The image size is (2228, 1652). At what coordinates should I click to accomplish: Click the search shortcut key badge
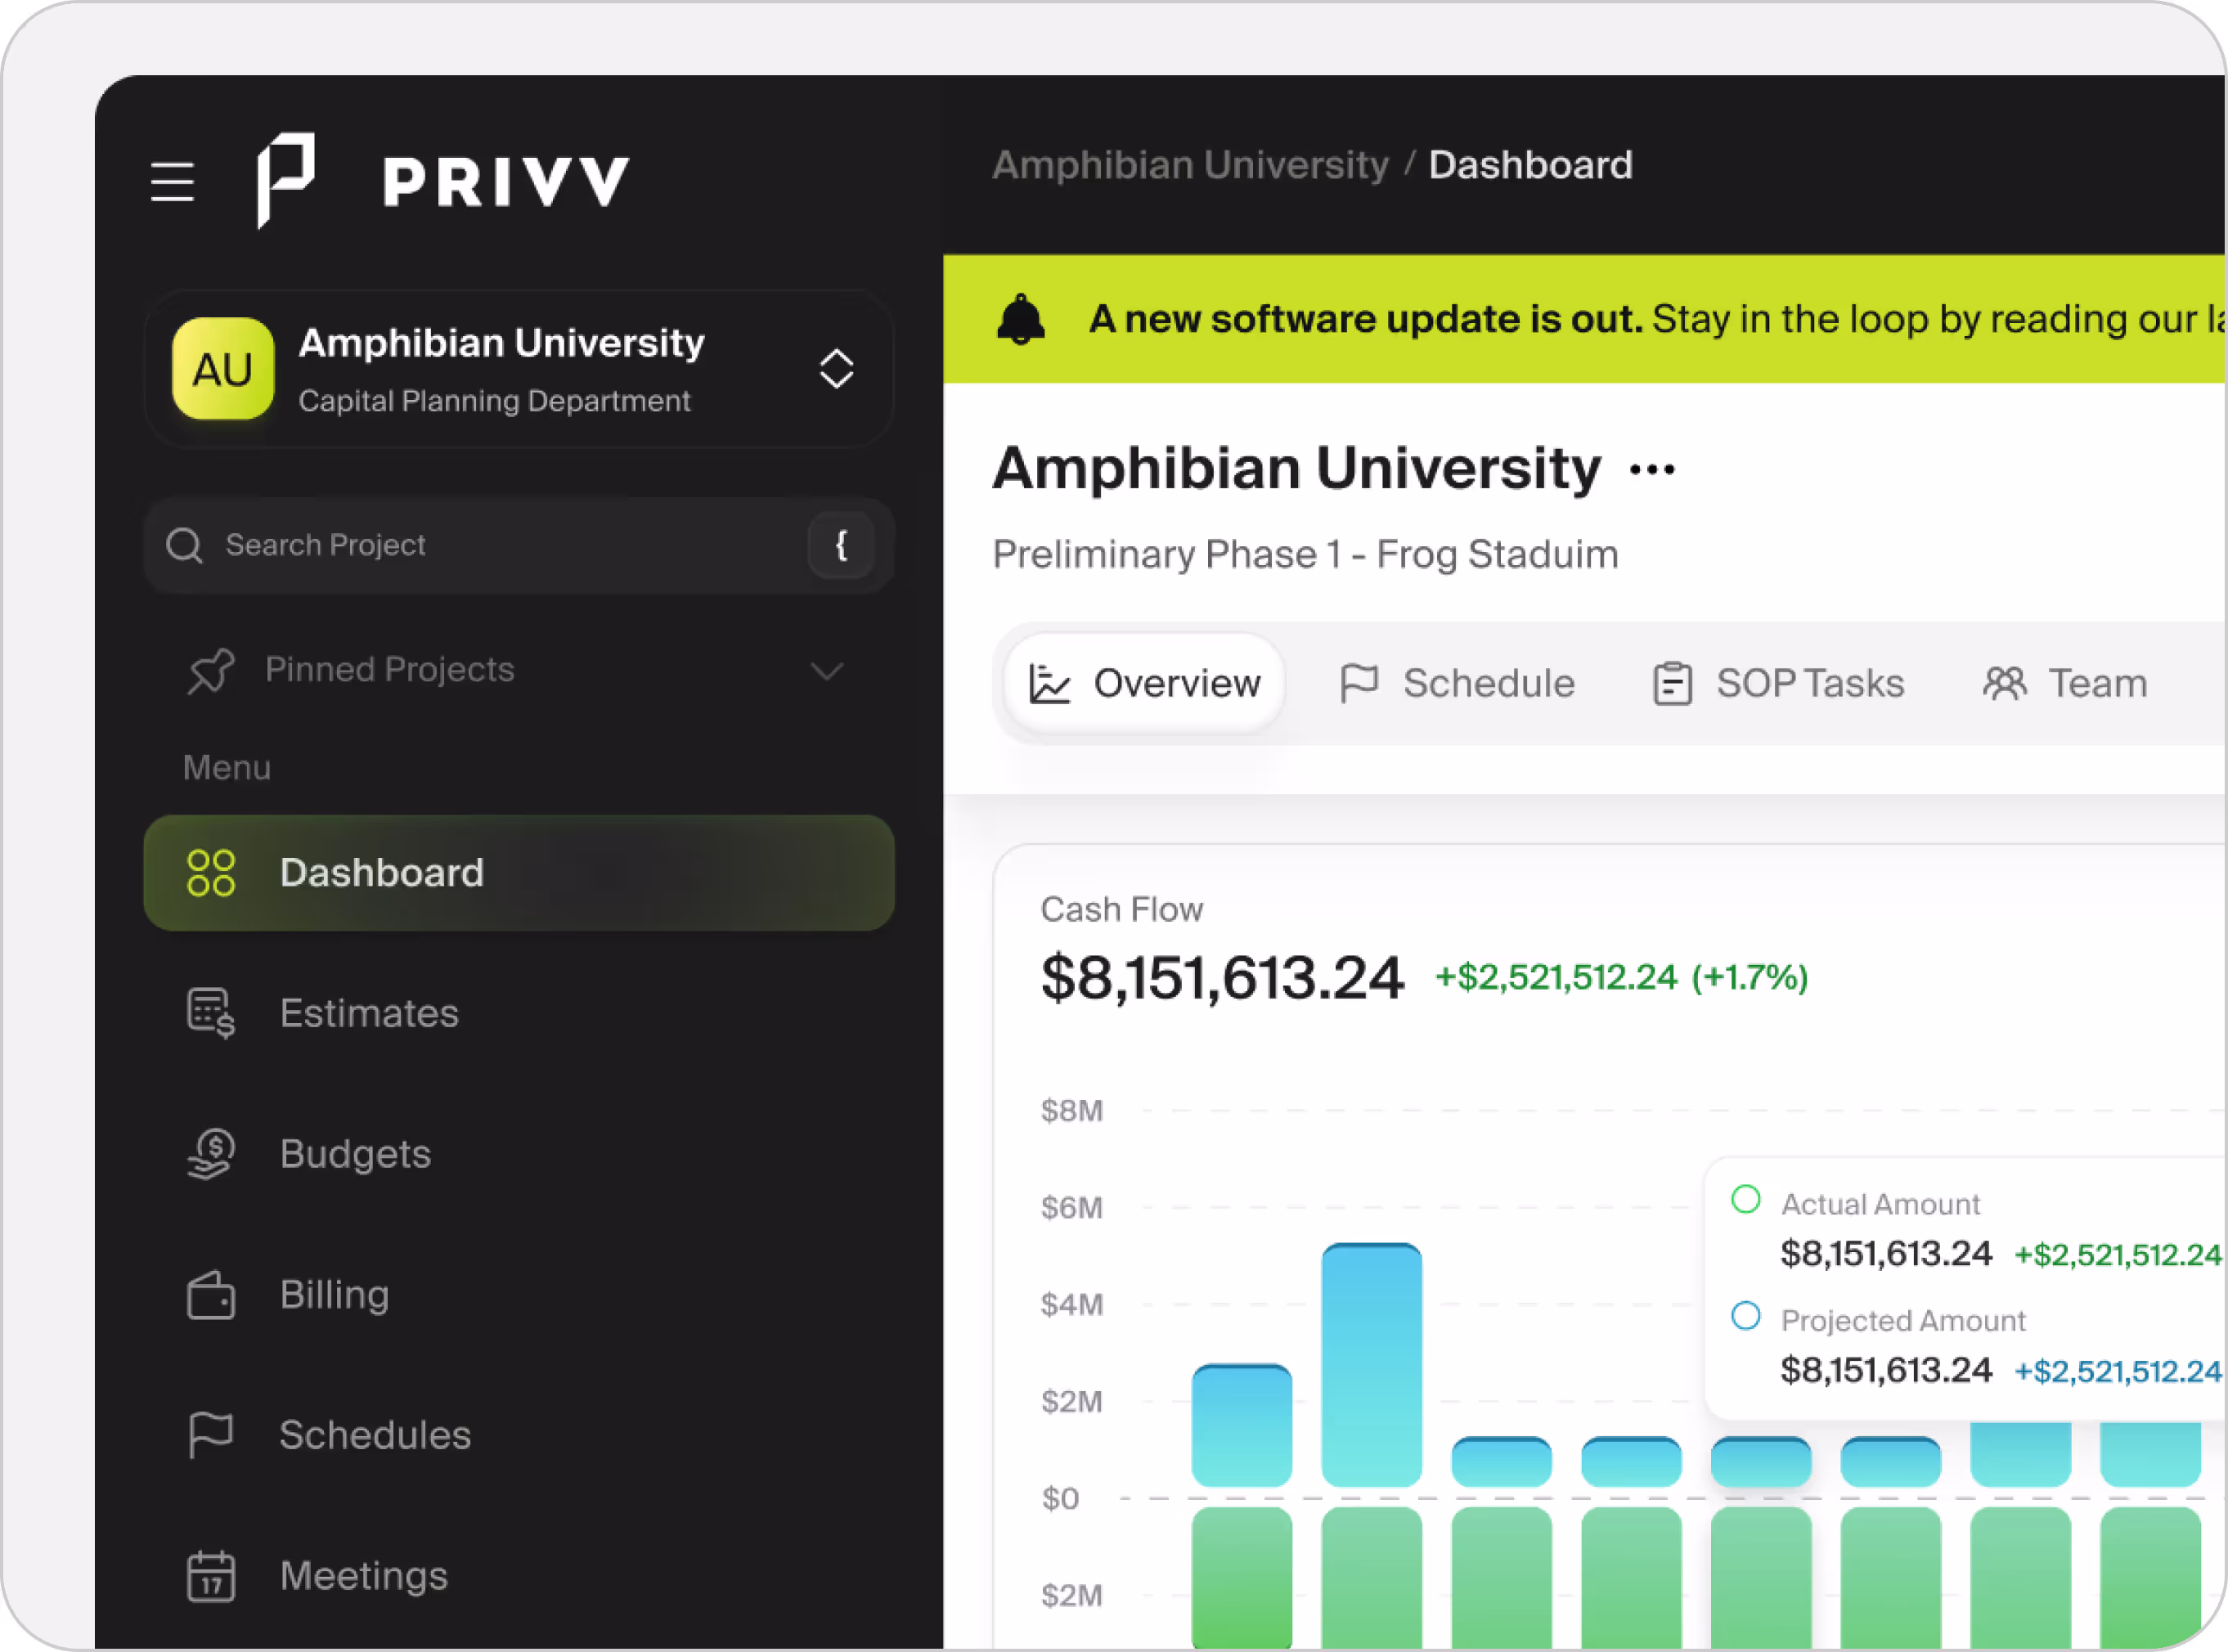pos(841,545)
